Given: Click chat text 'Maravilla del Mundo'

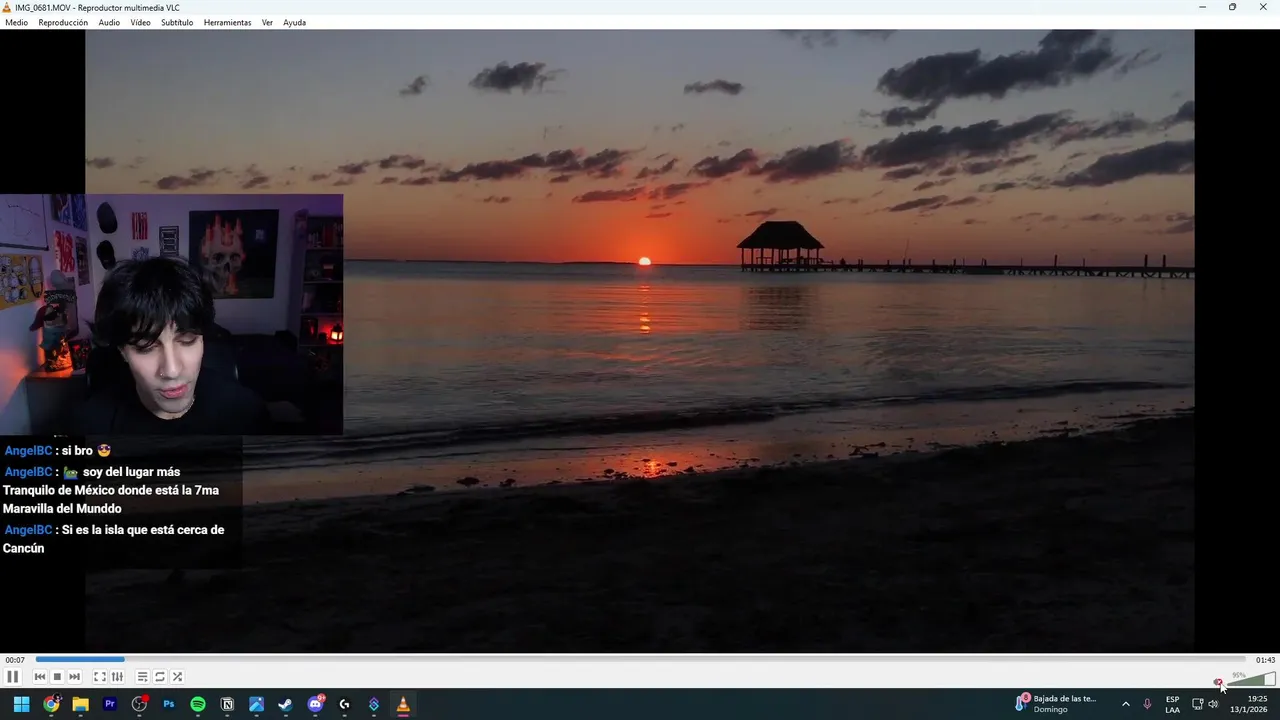Looking at the screenshot, I should coord(62,509).
